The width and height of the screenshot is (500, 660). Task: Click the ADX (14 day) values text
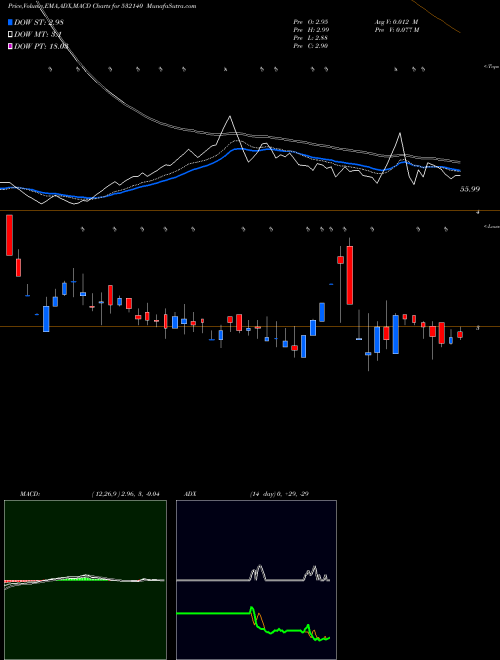click(x=279, y=494)
